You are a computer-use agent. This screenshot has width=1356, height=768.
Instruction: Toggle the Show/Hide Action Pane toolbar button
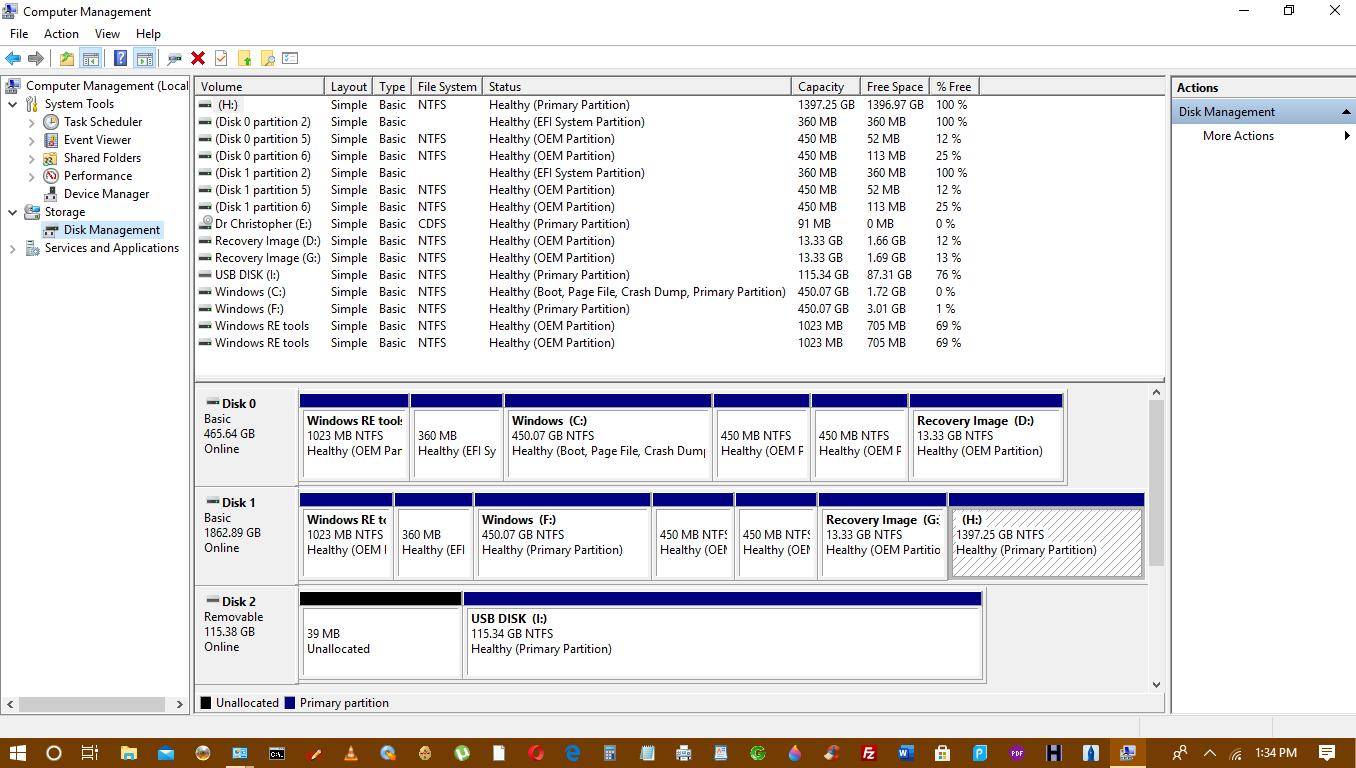tap(144, 58)
